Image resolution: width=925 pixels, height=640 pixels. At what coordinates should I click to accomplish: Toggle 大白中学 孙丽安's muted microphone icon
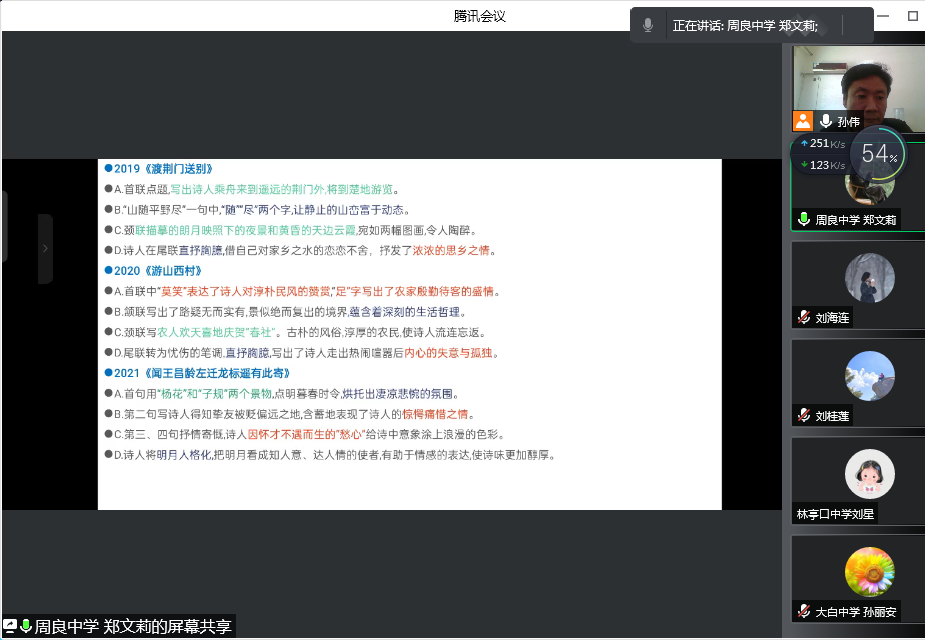[803, 611]
